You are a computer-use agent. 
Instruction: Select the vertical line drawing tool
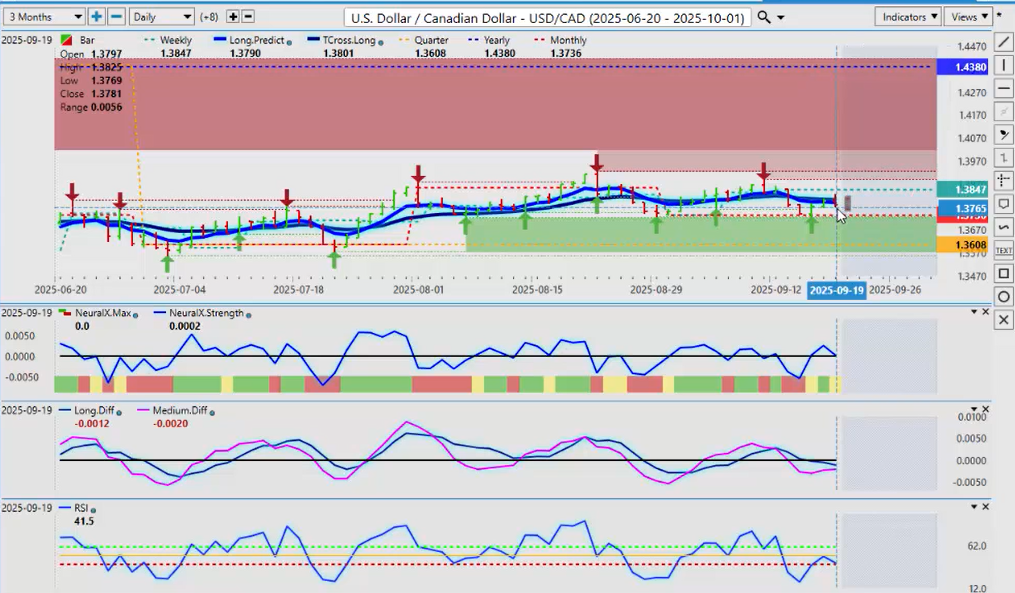[1003, 65]
